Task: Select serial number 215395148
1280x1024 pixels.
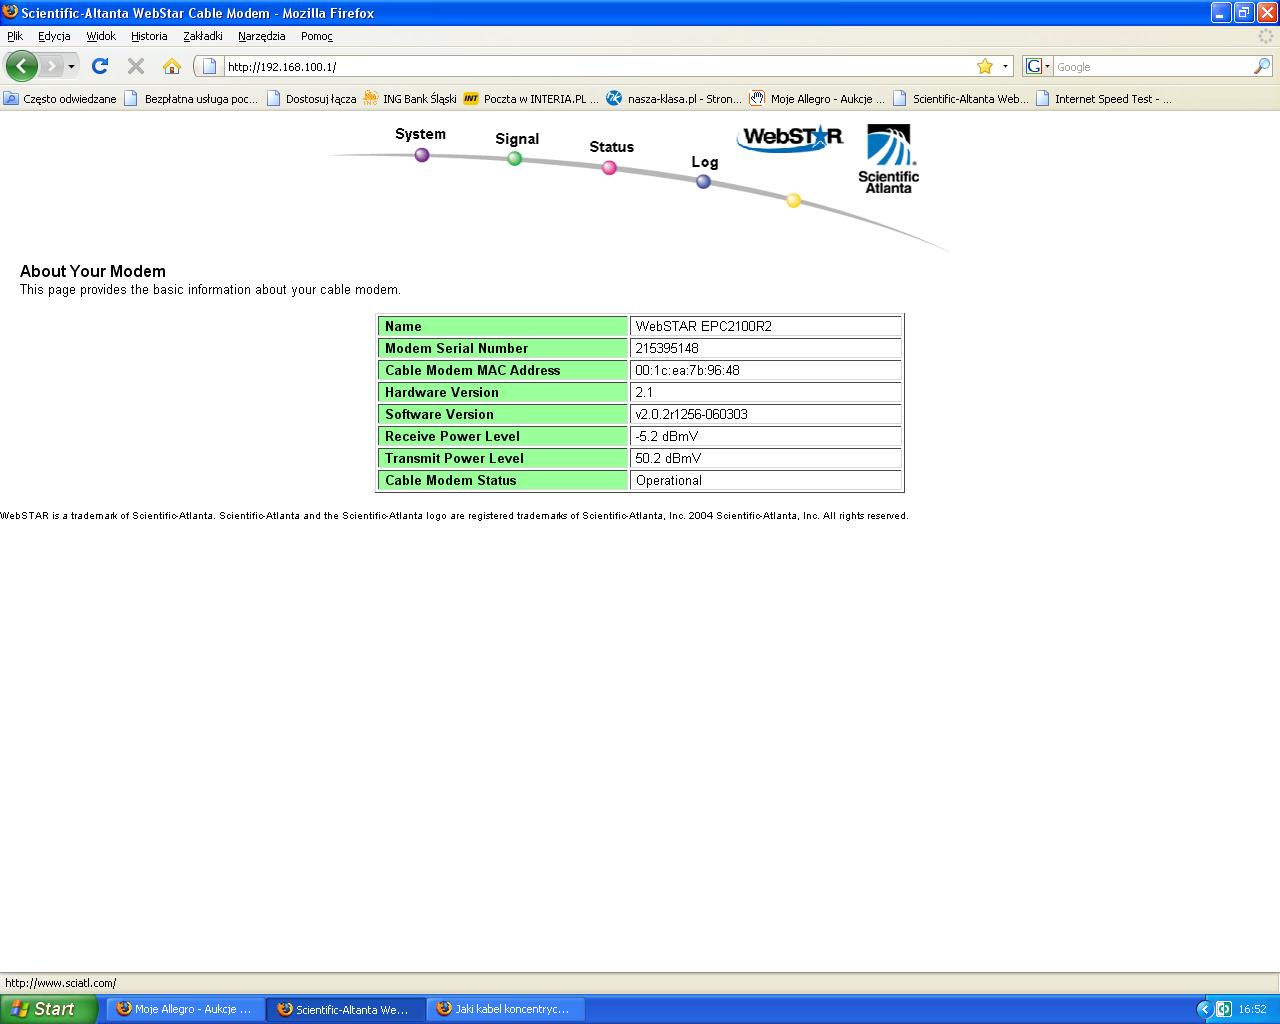Action: [667, 348]
